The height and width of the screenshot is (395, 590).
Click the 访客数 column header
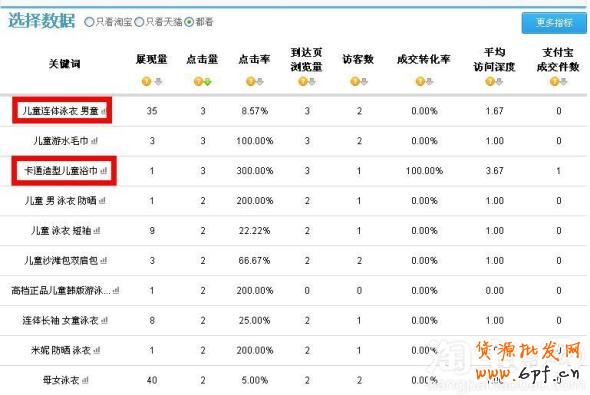point(358,59)
